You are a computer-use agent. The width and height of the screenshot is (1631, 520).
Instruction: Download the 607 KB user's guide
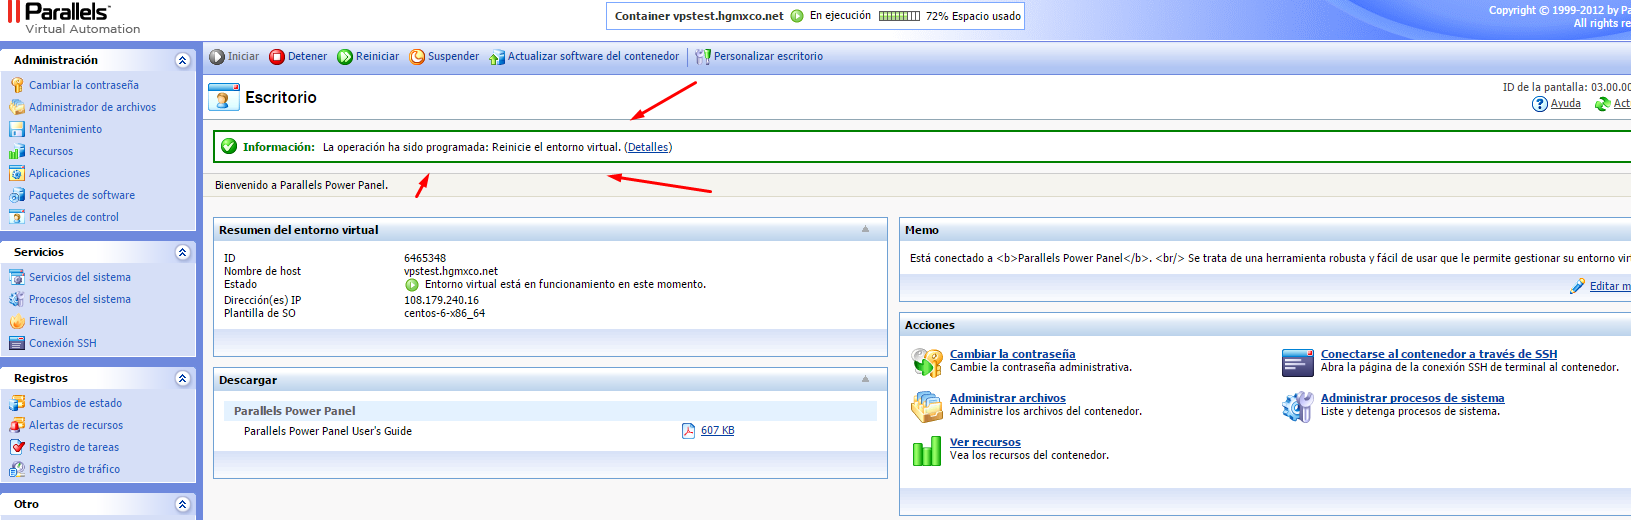pos(717,430)
